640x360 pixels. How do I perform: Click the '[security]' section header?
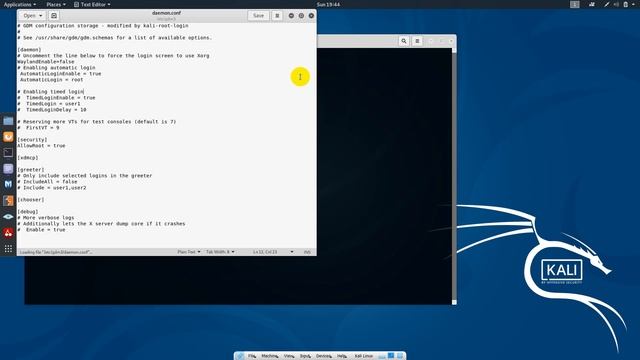pyautogui.click(x=32, y=140)
